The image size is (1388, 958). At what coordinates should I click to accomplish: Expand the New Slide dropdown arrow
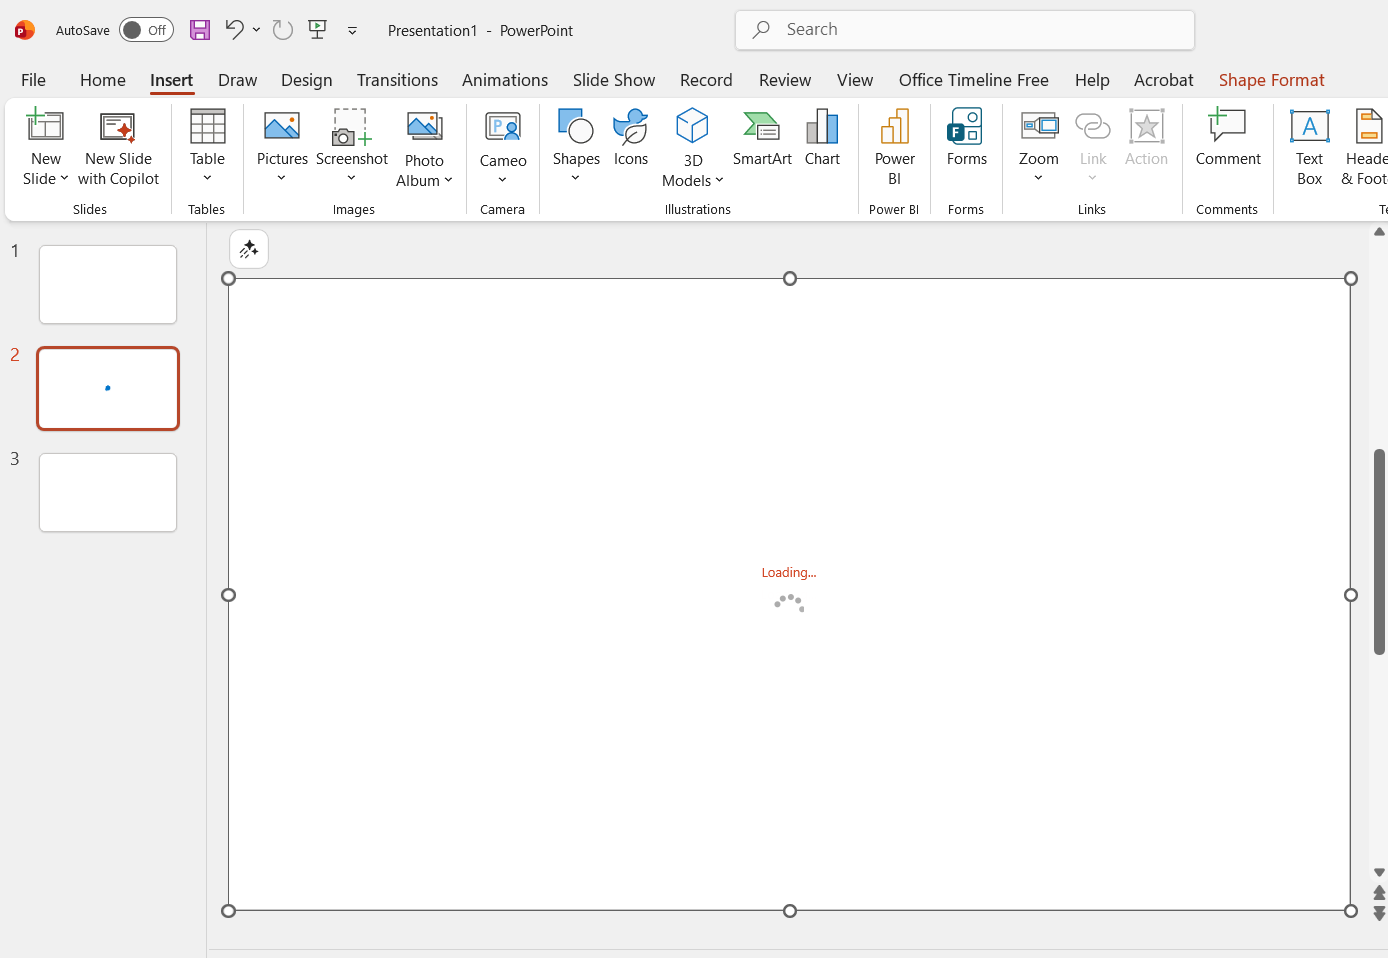[64, 179]
